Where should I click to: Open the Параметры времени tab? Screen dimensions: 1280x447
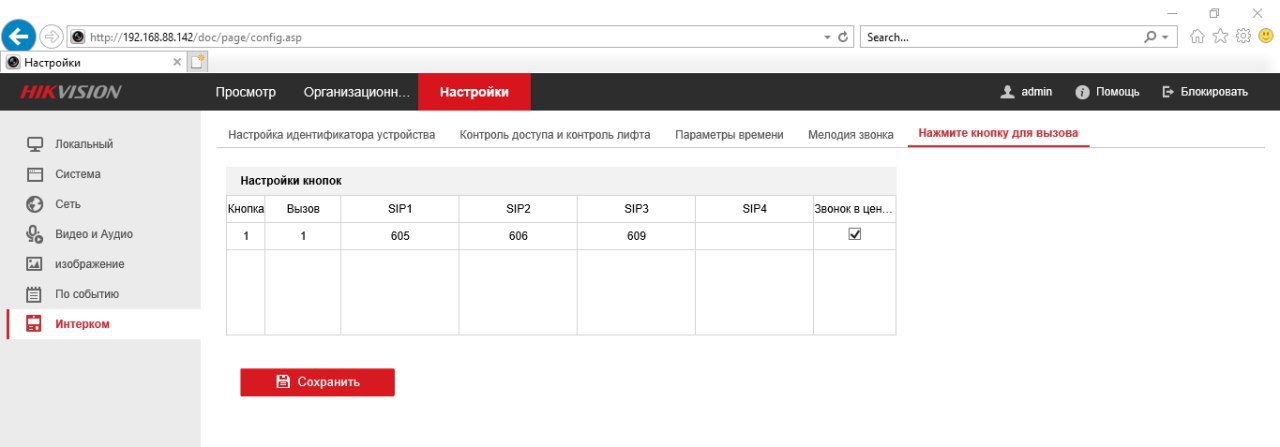click(x=729, y=134)
